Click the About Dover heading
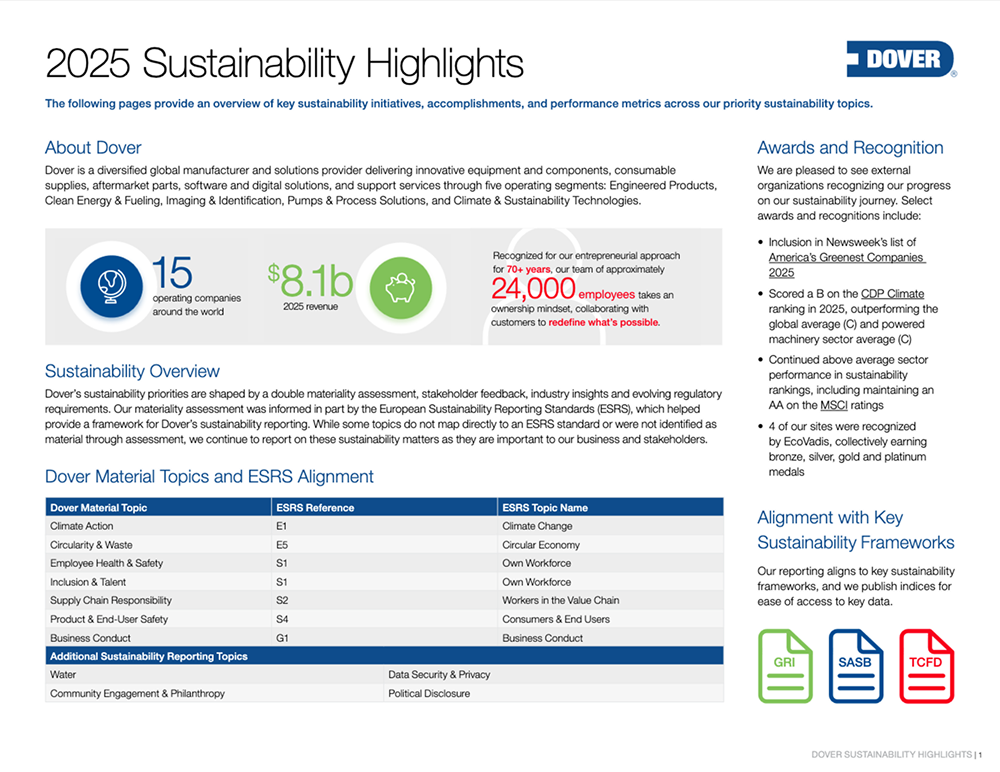 (x=93, y=147)
